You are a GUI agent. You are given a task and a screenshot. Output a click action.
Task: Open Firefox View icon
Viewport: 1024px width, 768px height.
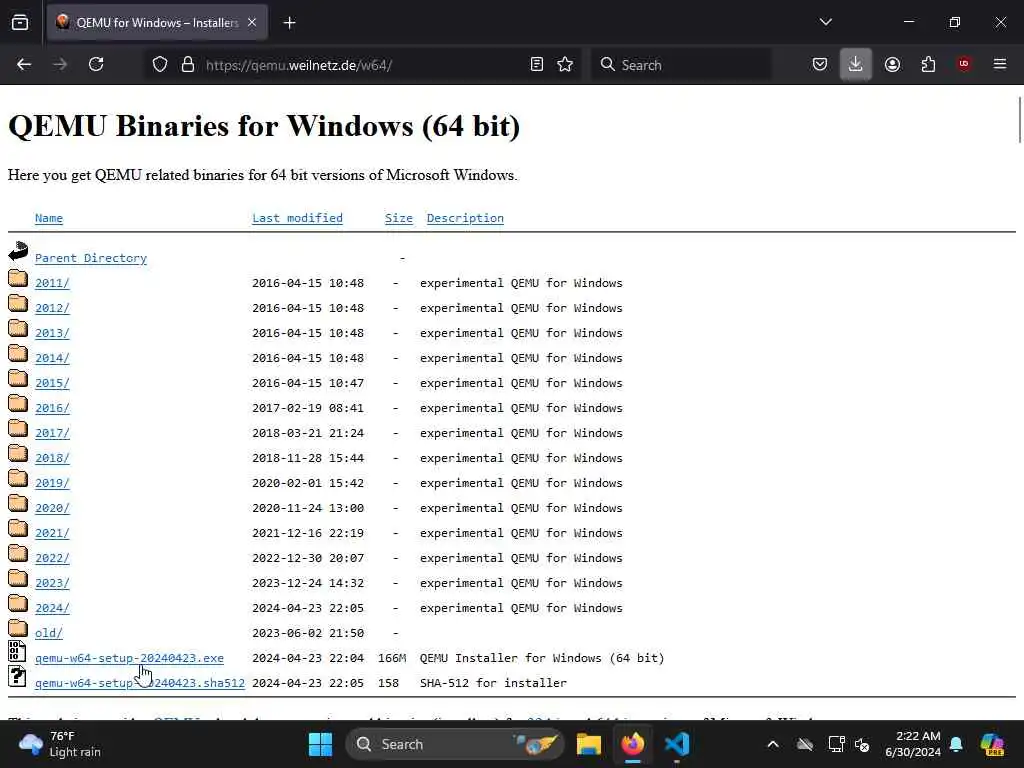20,23
